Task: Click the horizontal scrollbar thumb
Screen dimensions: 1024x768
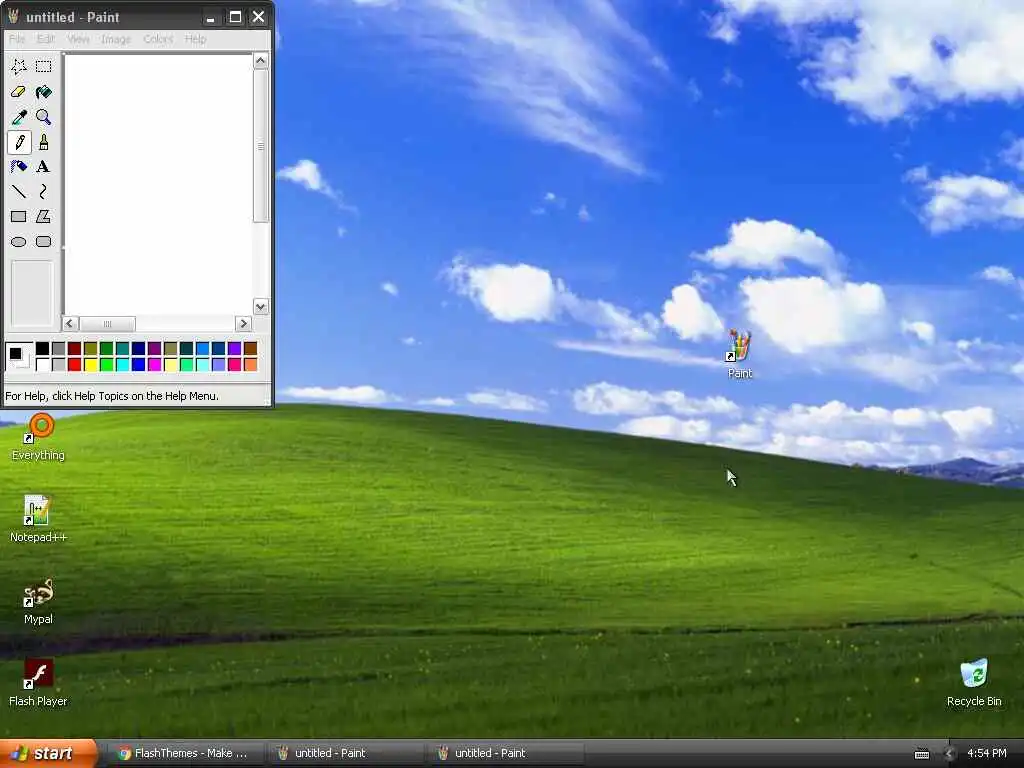Action: (x=107, y=323)
